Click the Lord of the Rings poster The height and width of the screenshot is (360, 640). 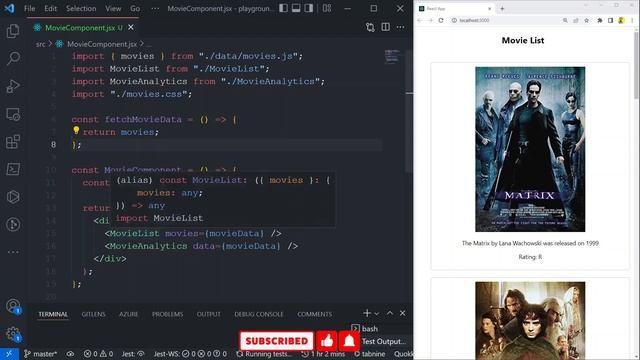(530, 321)
